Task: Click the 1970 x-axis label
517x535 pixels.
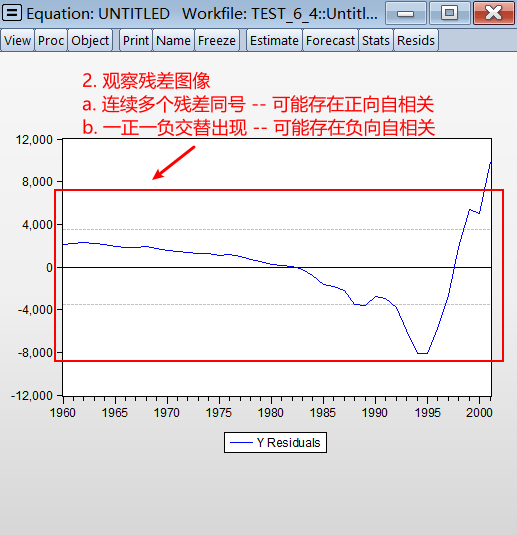Action: (167, 413)
